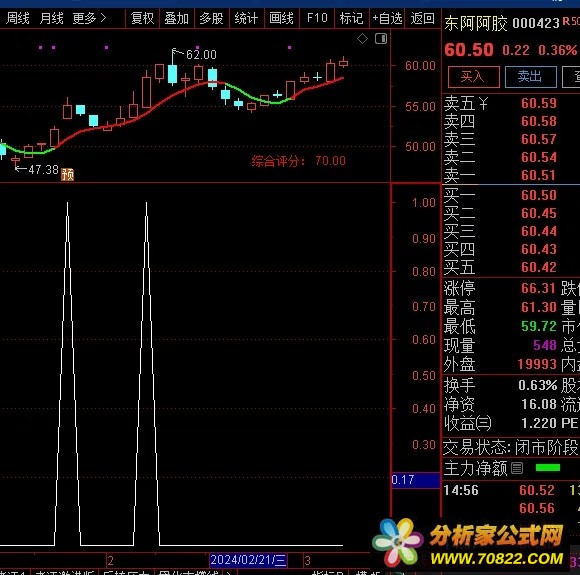Click the blue 0.17 indicator value box
The height and width of the screenshot is (575, 580).
pos(415,480)
